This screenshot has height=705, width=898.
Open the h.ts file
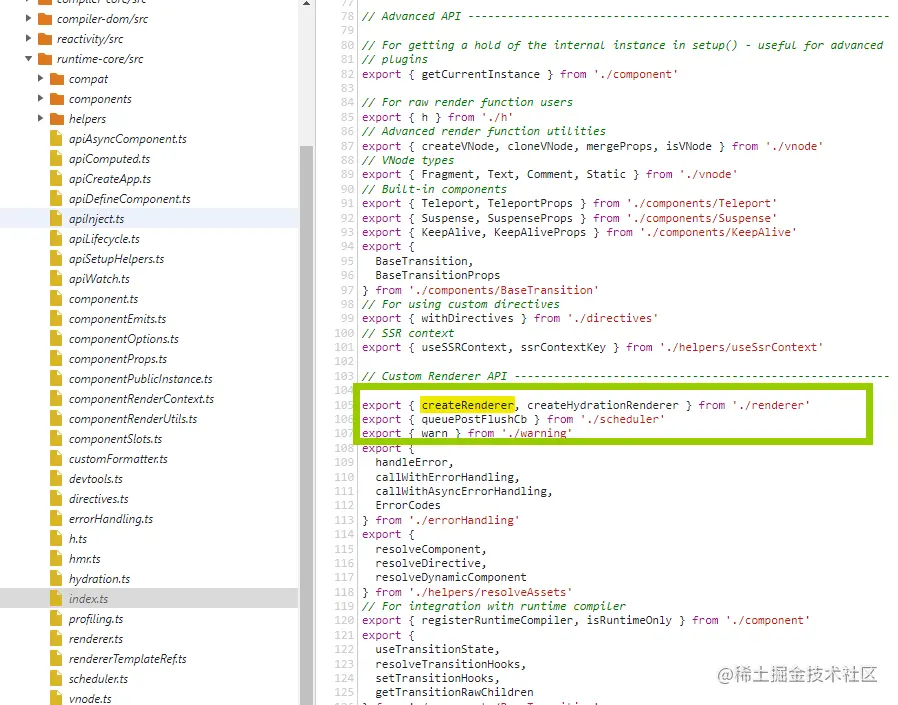coord(78,539)
